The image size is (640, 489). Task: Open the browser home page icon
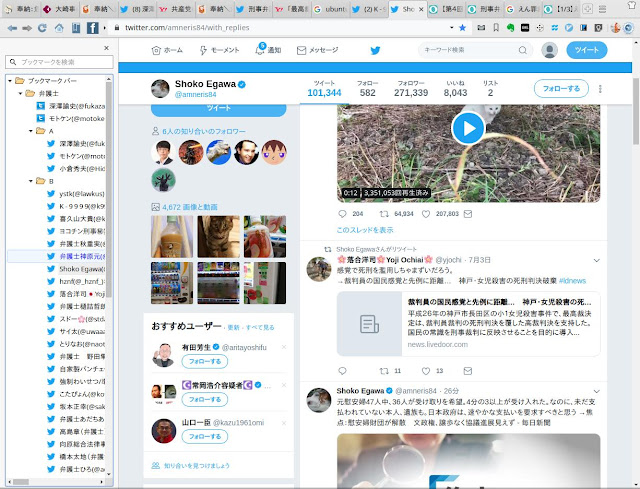tap(59, 28)
